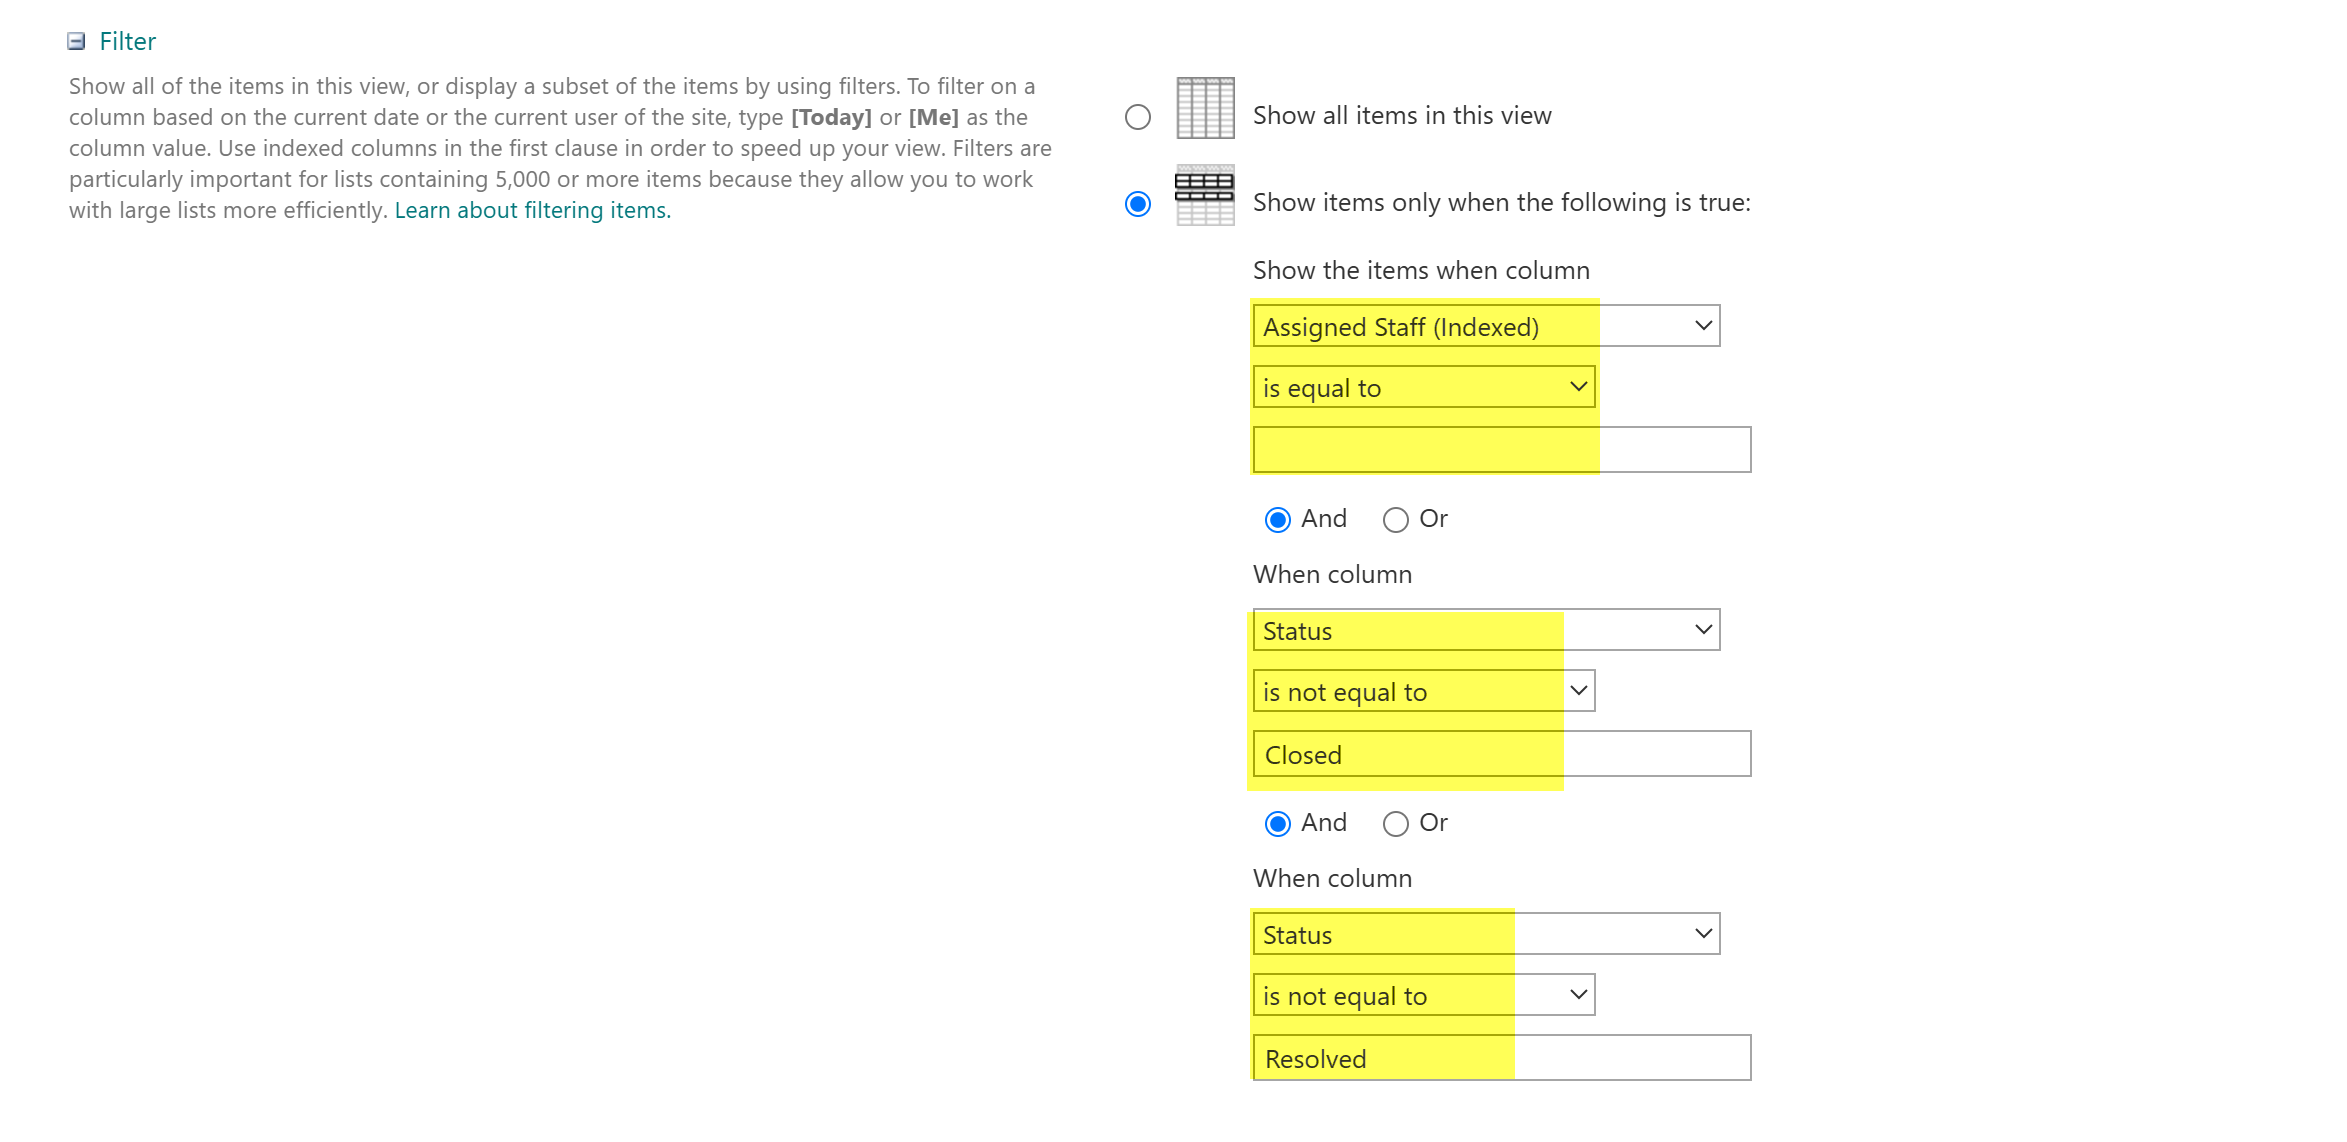The width and height of the screenshot is (2347, 1142).
Task: Collapse the Filter section minus icon
Action: [76, 41]
